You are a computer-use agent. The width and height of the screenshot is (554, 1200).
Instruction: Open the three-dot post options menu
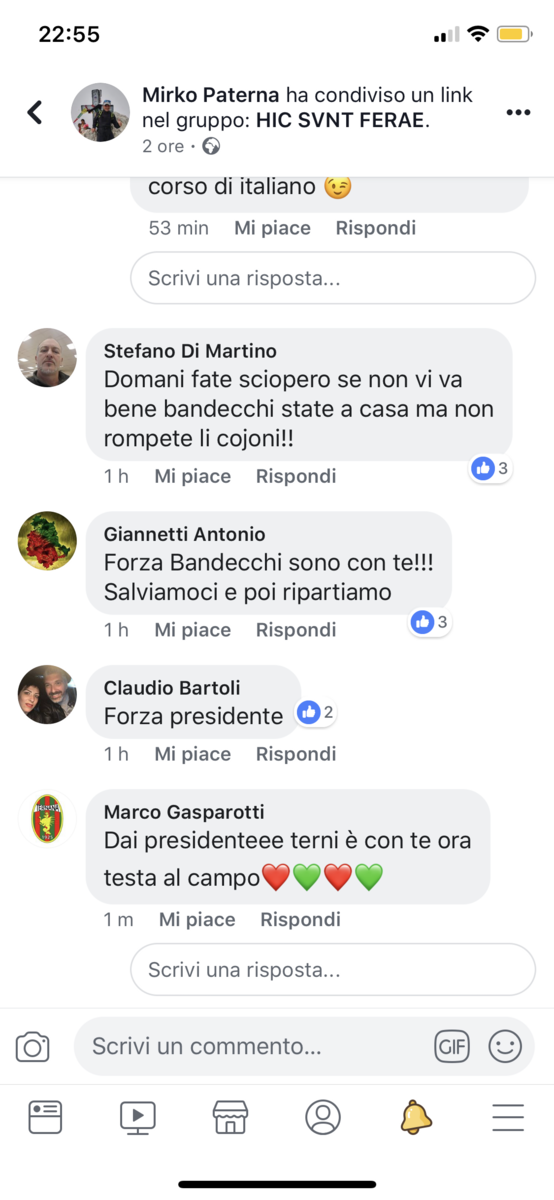tap(518, 113)
